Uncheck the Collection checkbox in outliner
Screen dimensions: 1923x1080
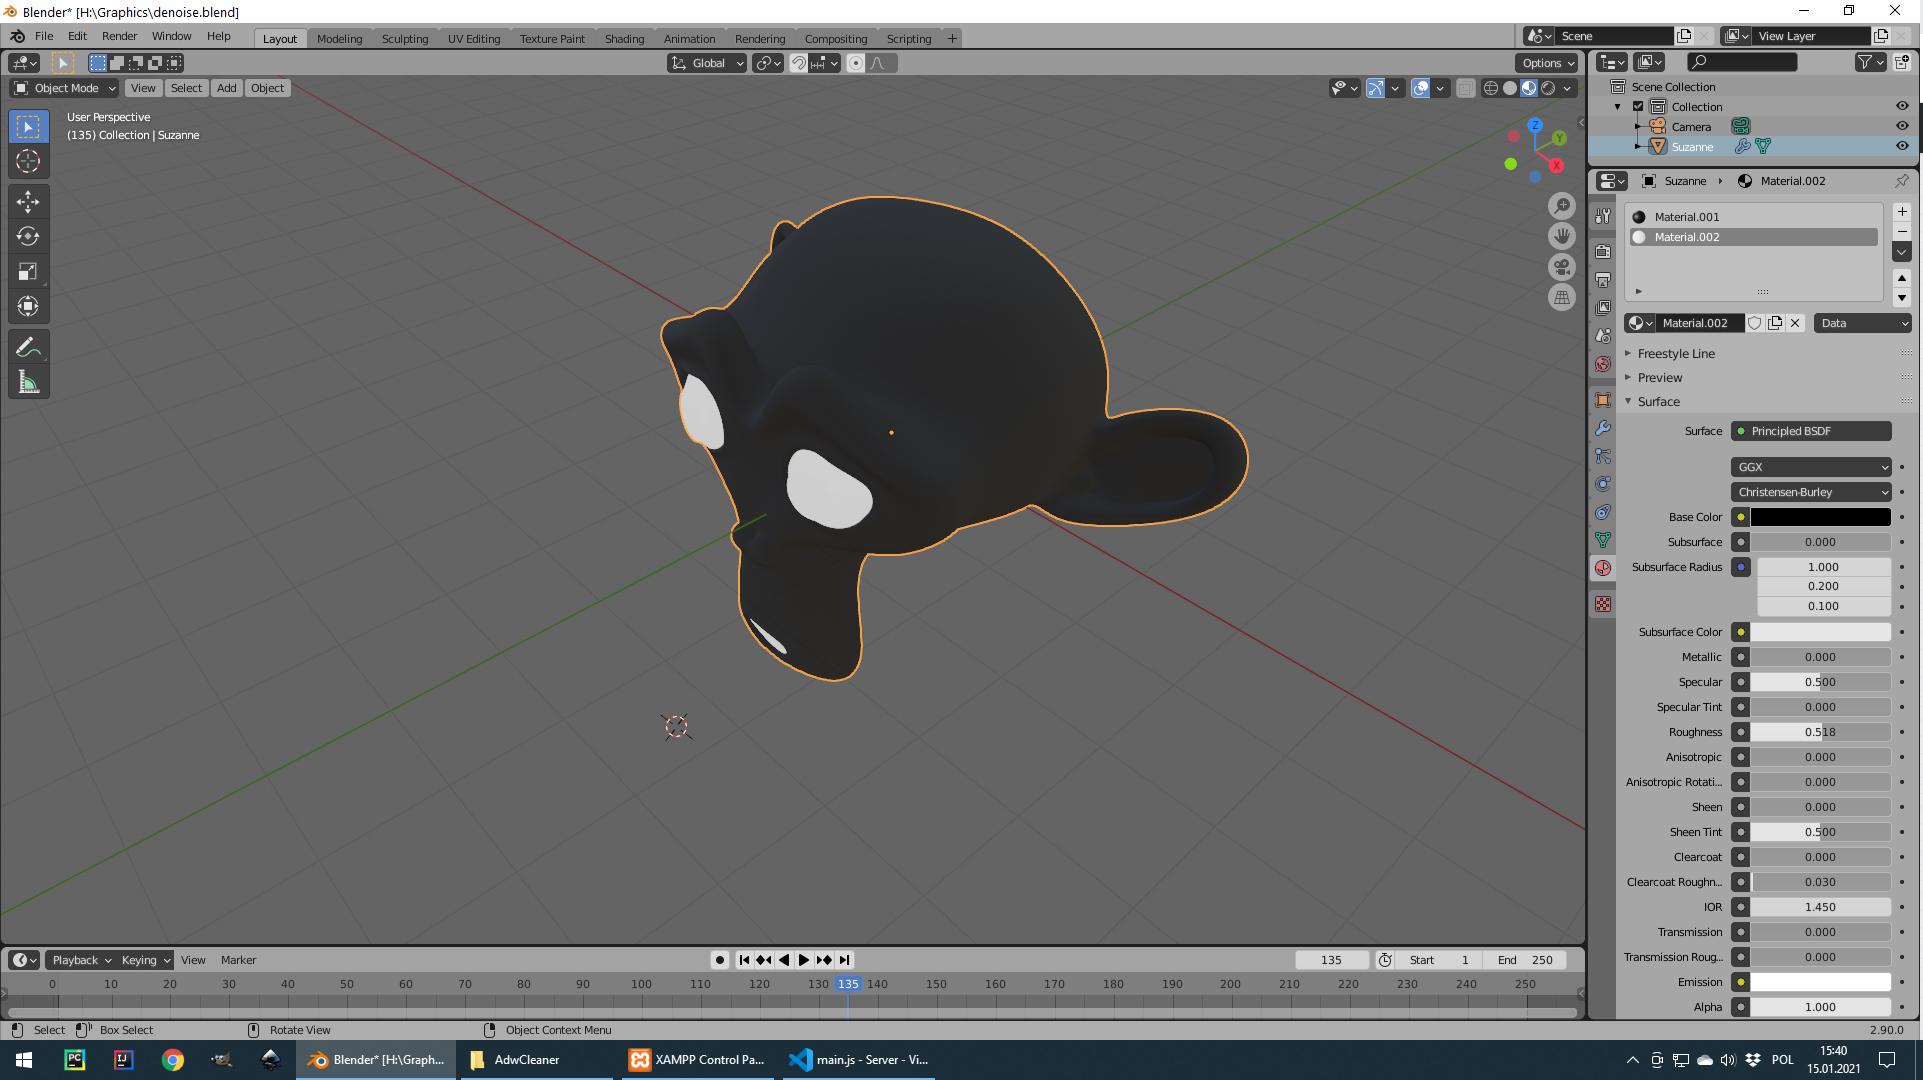point(1638,106)
